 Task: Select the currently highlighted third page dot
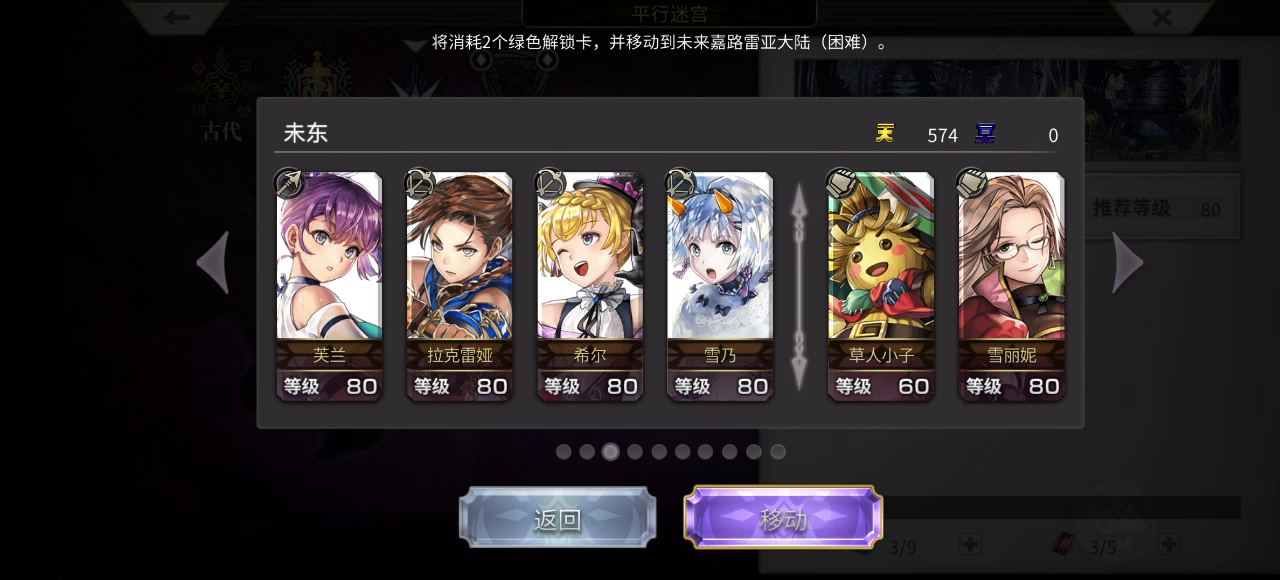[x=611, y=452]
